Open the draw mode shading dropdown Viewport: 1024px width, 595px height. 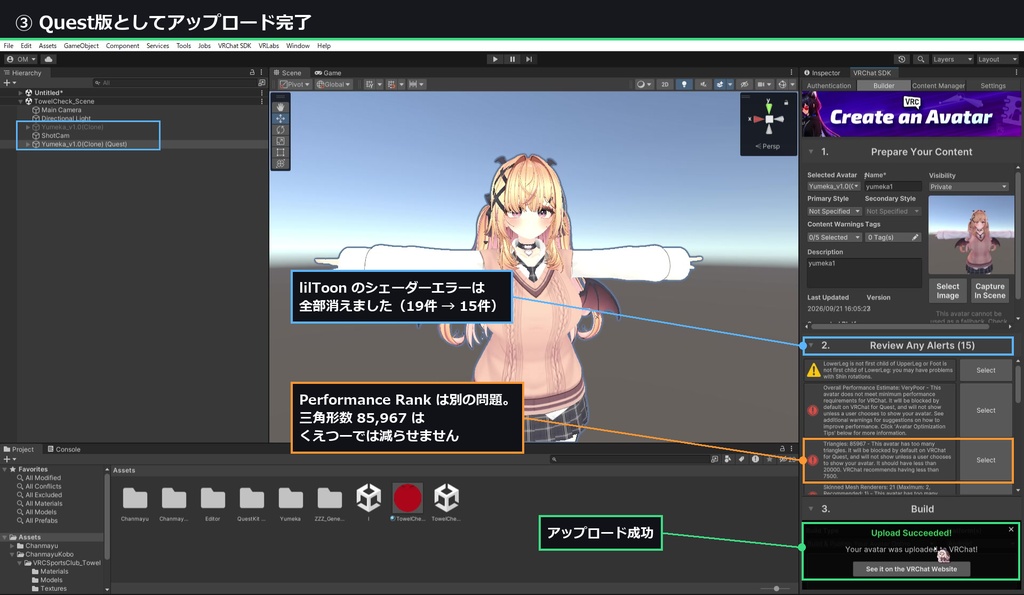(x=643, y=84)
